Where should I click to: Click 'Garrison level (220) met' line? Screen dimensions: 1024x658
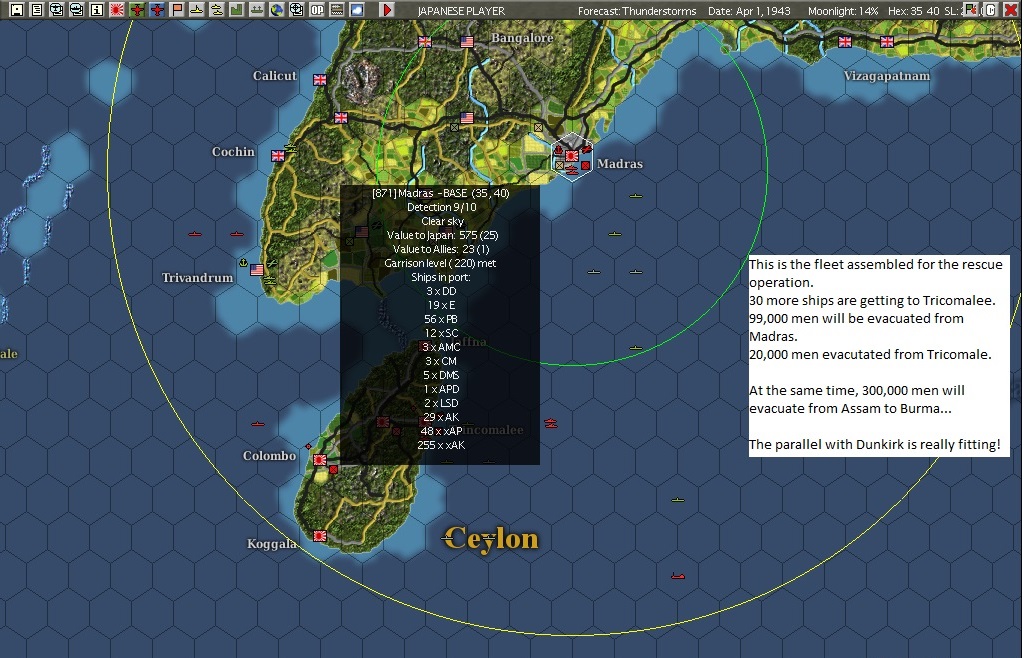440,263
